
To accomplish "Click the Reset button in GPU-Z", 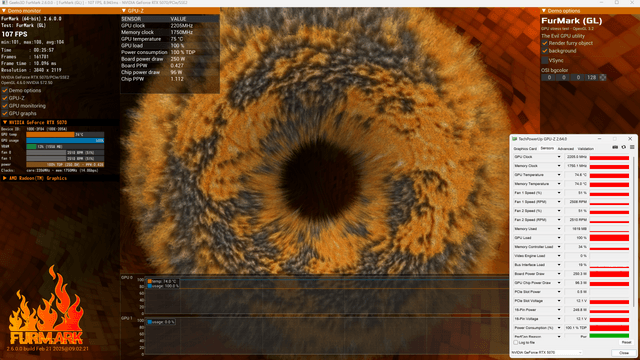I will [626, 342].
